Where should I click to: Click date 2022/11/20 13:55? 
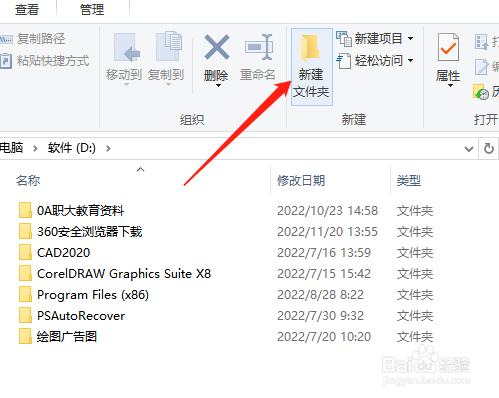click(x=327, y=232)
